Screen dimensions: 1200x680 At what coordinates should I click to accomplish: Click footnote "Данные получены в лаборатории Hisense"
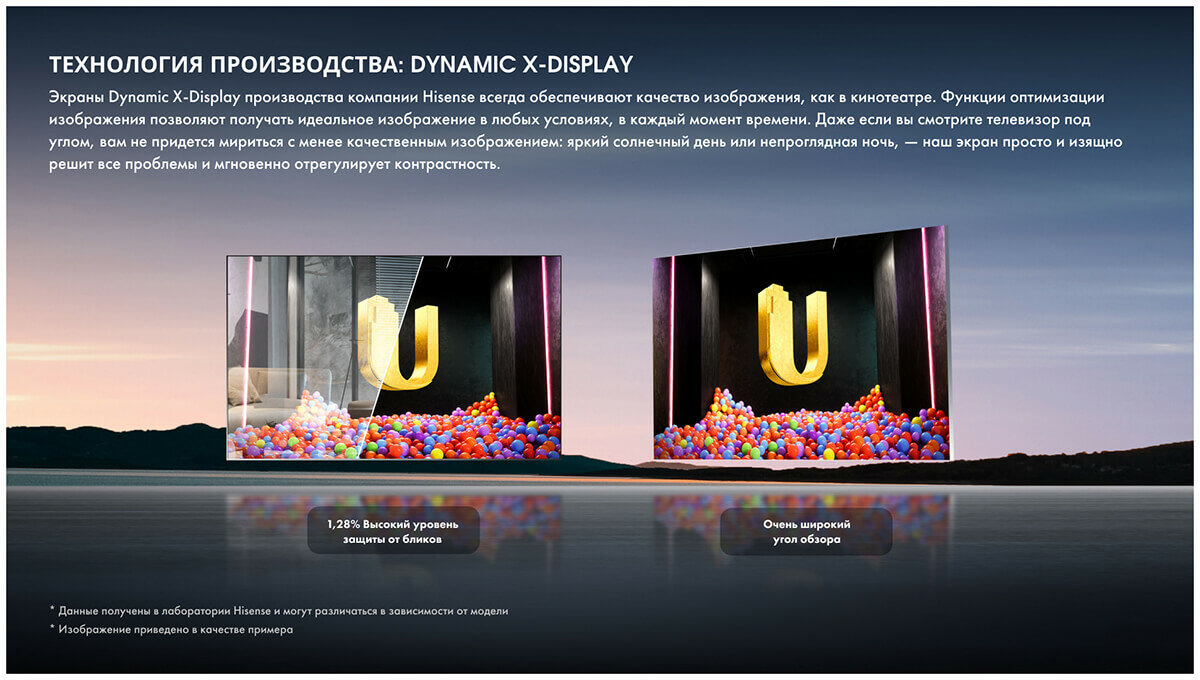pyautogui.click(x=279, y=610)
